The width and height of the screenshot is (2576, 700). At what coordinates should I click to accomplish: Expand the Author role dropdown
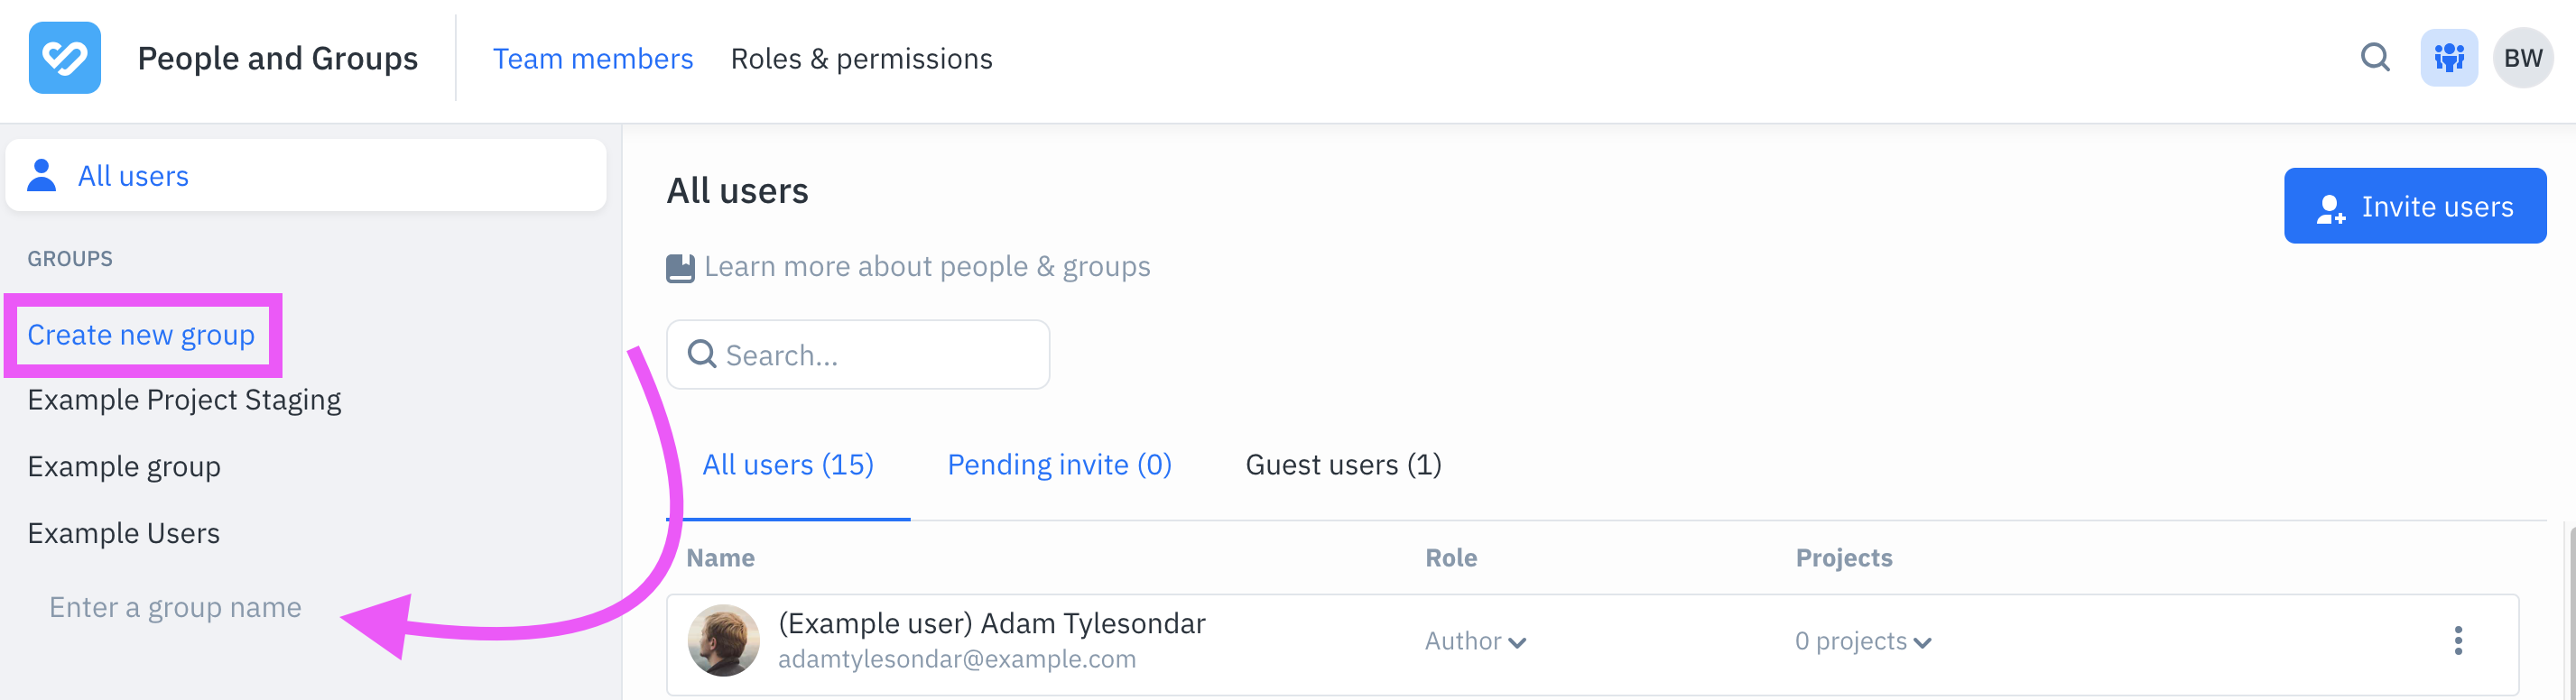[x=1475, y=641]
